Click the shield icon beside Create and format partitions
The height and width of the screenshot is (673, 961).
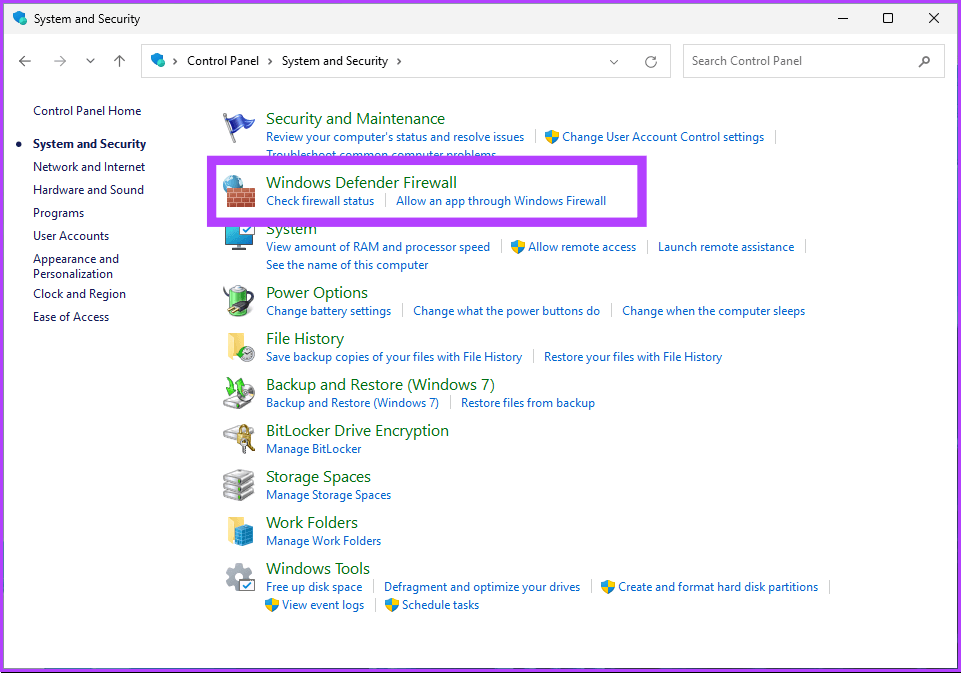(x=607, y=587)
